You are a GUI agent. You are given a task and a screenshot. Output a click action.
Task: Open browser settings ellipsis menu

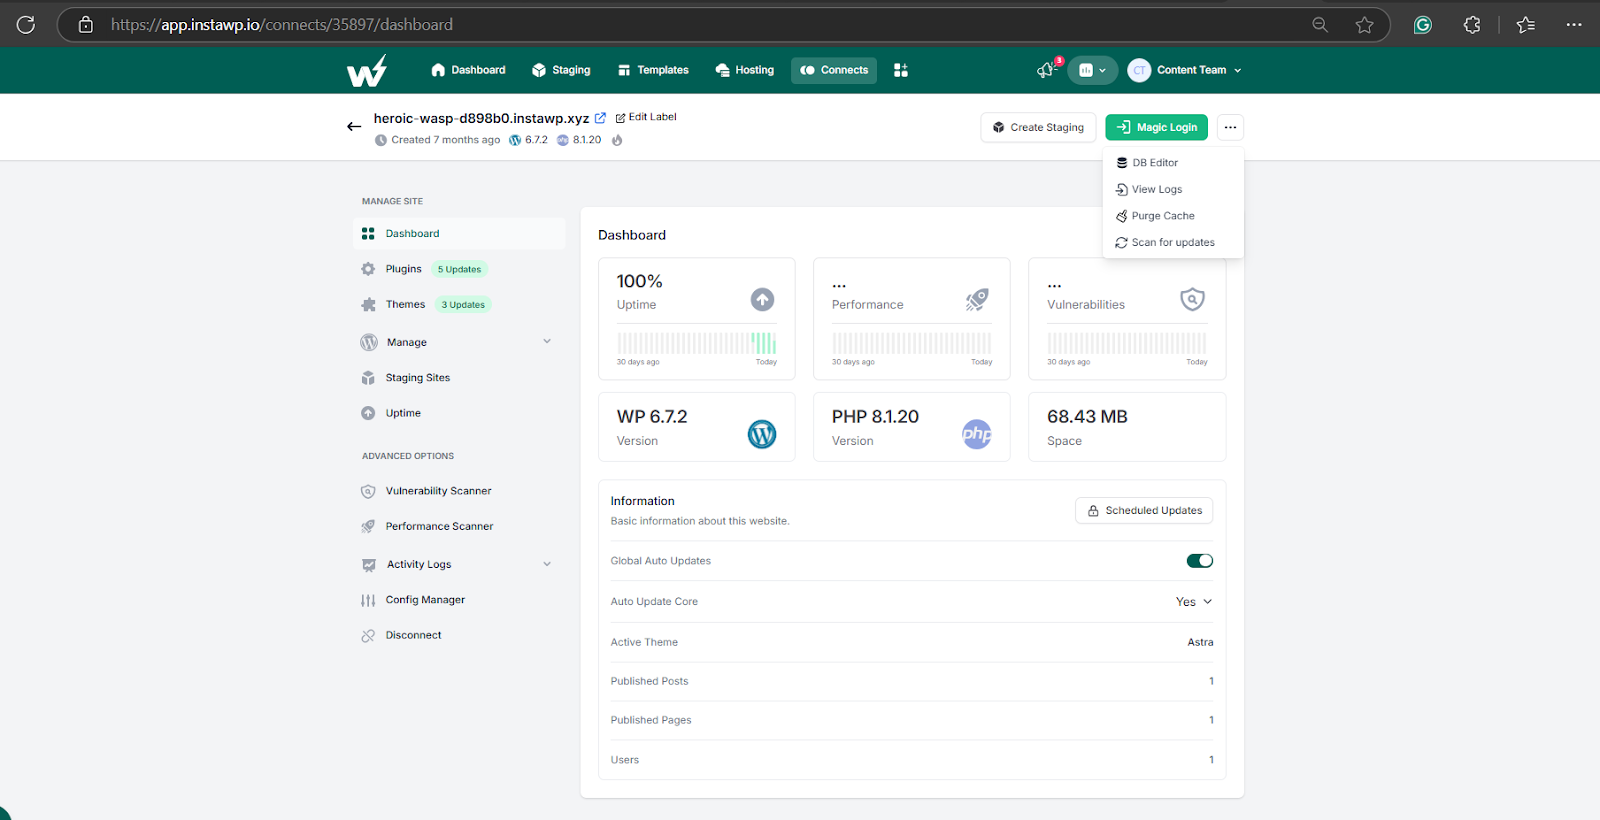1574,25
